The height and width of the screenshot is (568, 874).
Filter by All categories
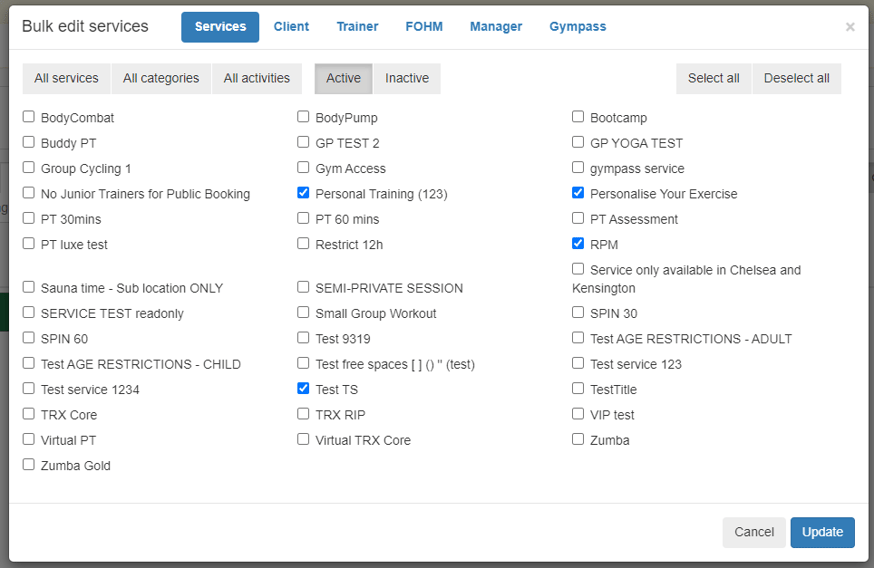click(161, 78)
